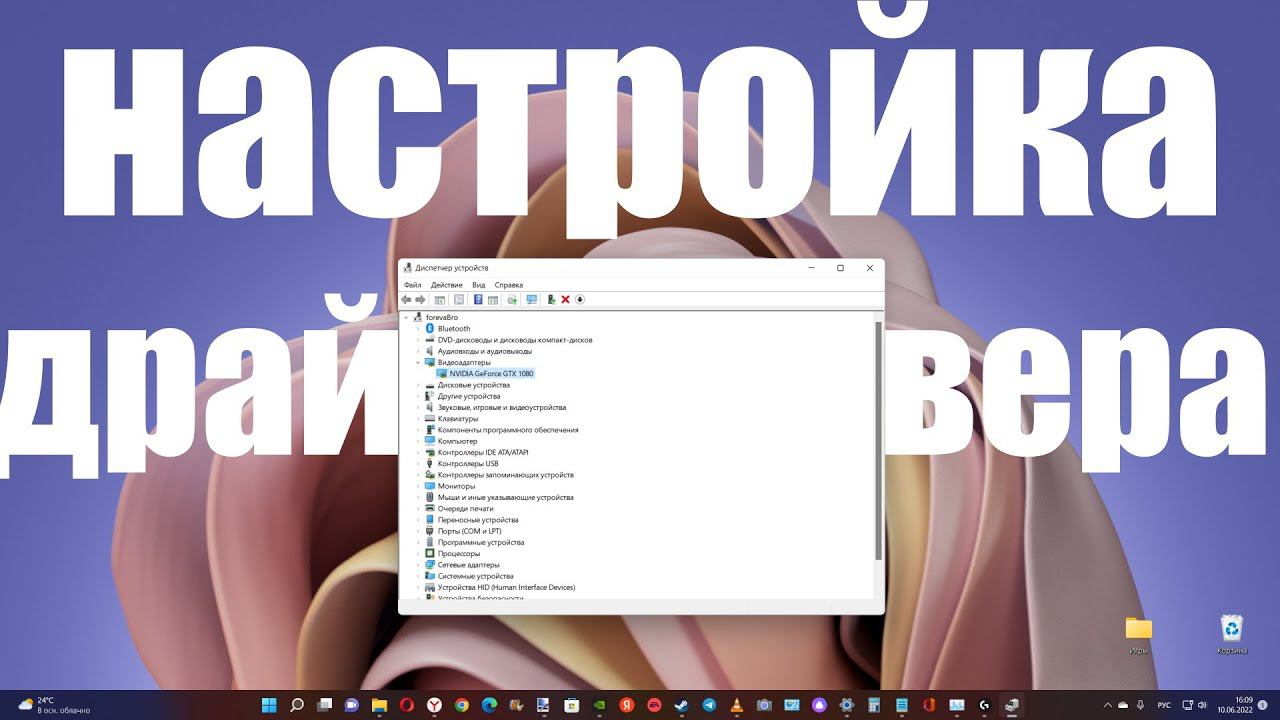The height and width of the screenshot is (720, 1280).
Task: Click the green Update driver toolbar icon
Action: click(551, 299)
